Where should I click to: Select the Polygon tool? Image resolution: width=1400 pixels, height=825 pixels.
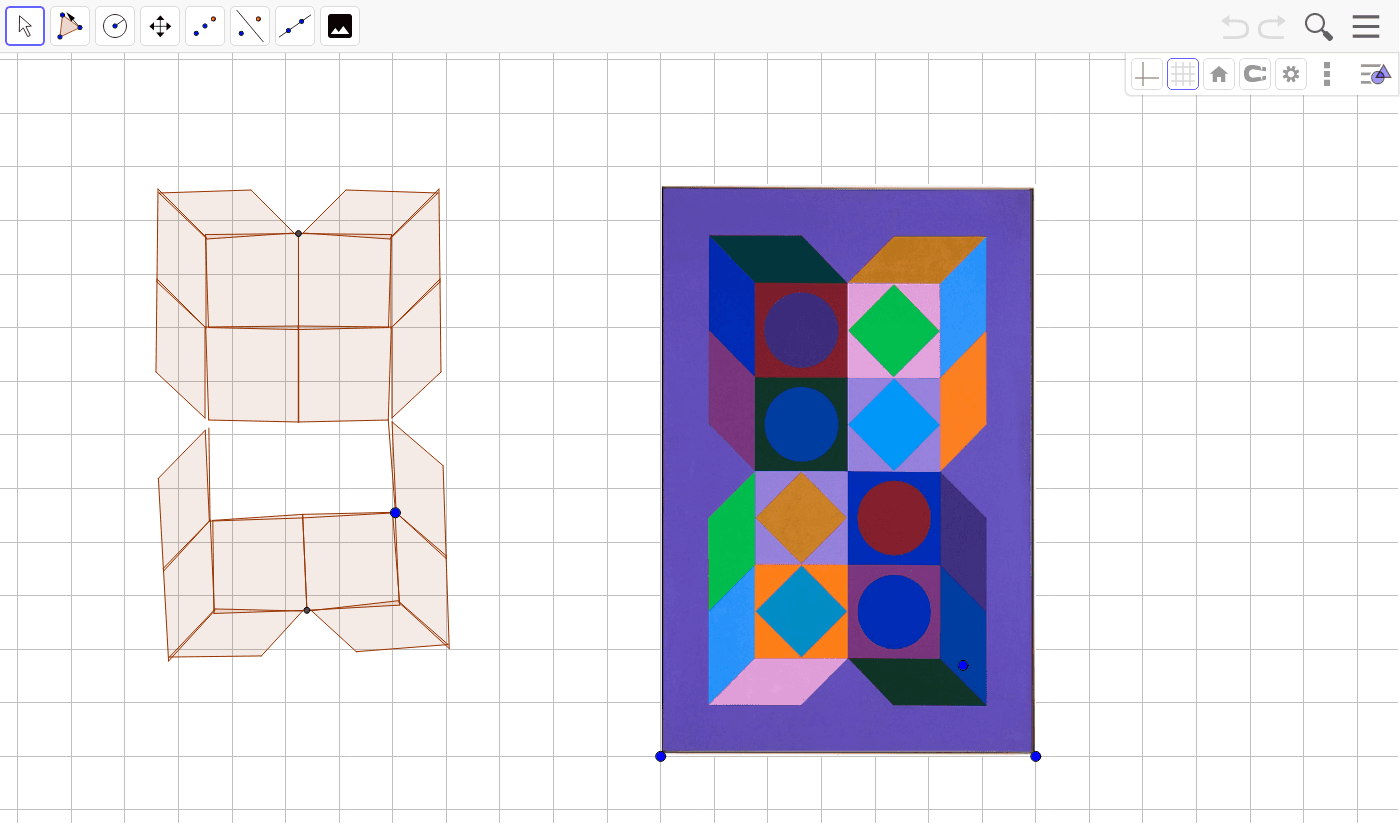[70, 26]
